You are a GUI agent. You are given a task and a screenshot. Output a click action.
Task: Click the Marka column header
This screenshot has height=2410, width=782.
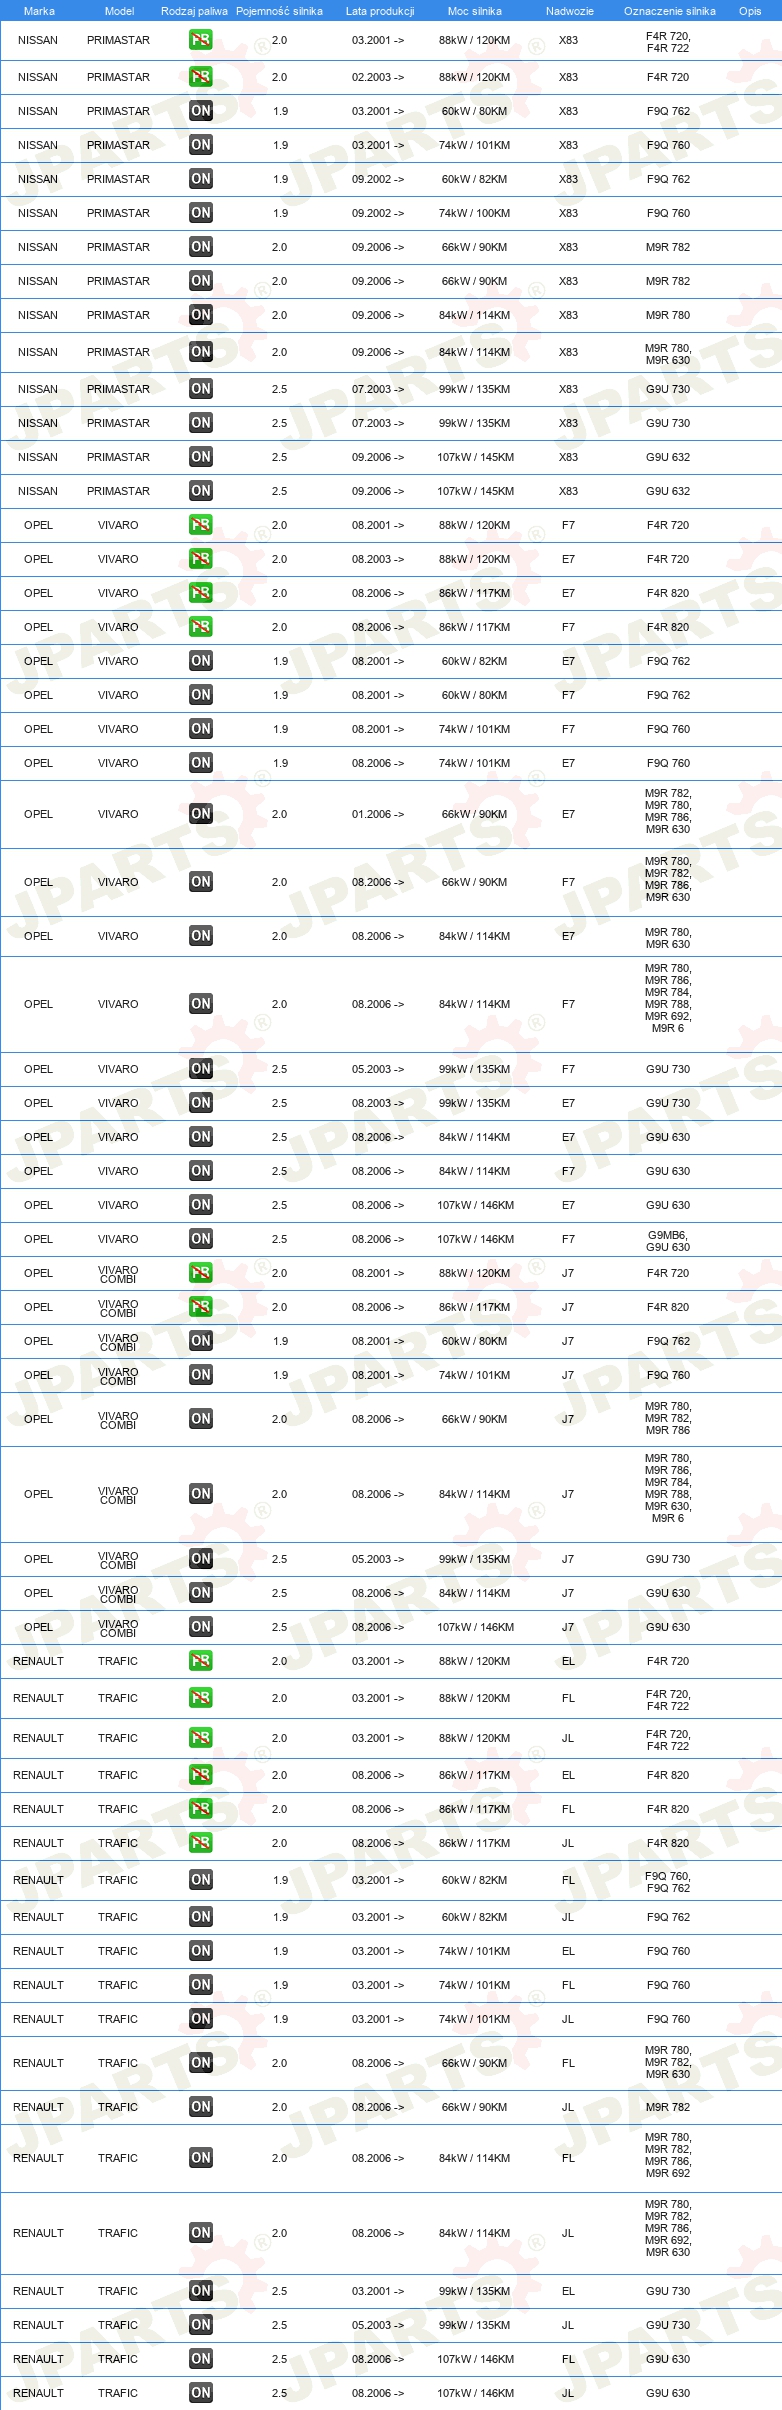(39, 11)
